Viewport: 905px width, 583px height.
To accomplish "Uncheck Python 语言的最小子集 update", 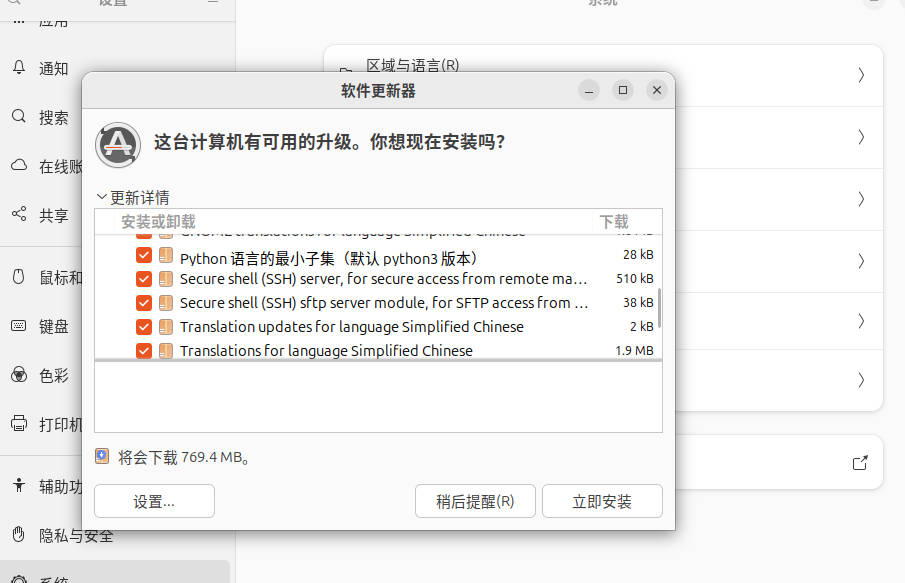I will 144,255.
